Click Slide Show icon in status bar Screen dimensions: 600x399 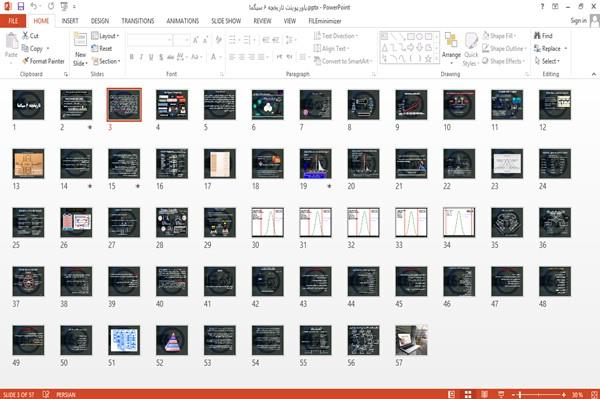pyautogui.click(x=501, y=394)
